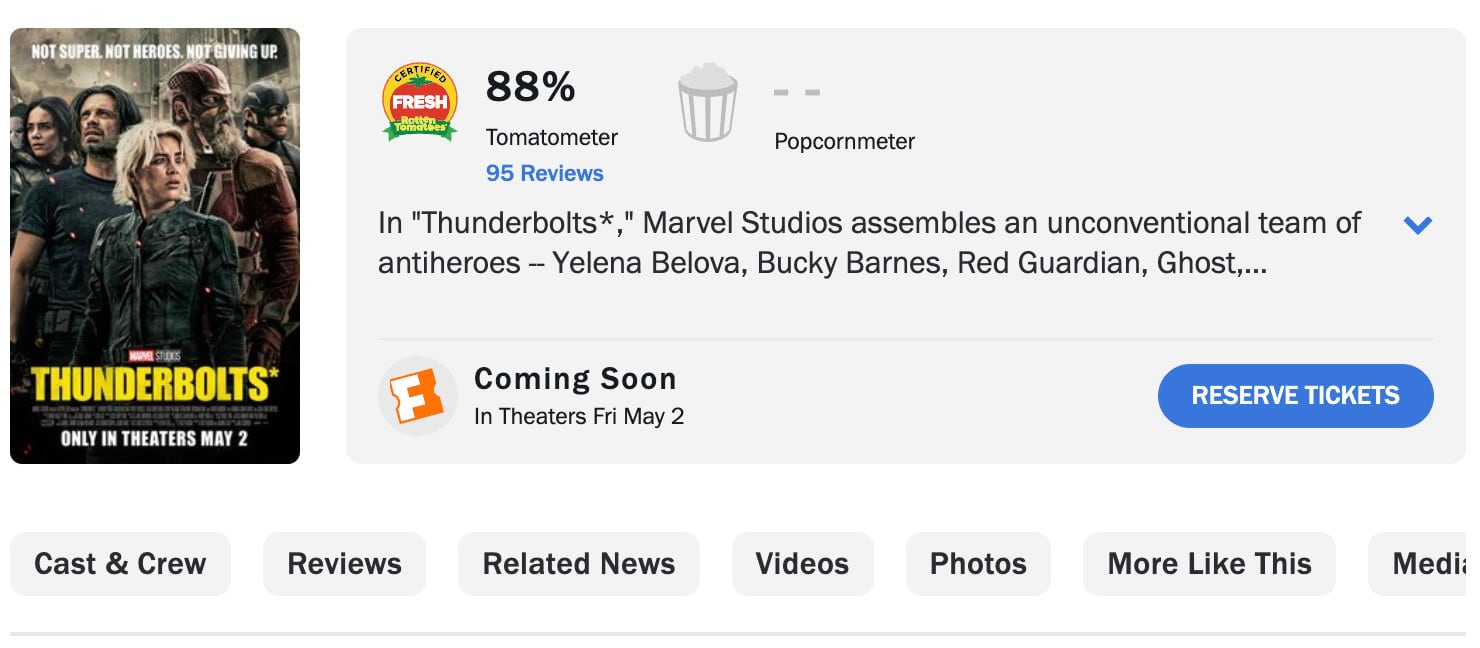This screenshot has height=648, width=1480.
Task: Switch to the Videos tab
Action: [802, 564]
